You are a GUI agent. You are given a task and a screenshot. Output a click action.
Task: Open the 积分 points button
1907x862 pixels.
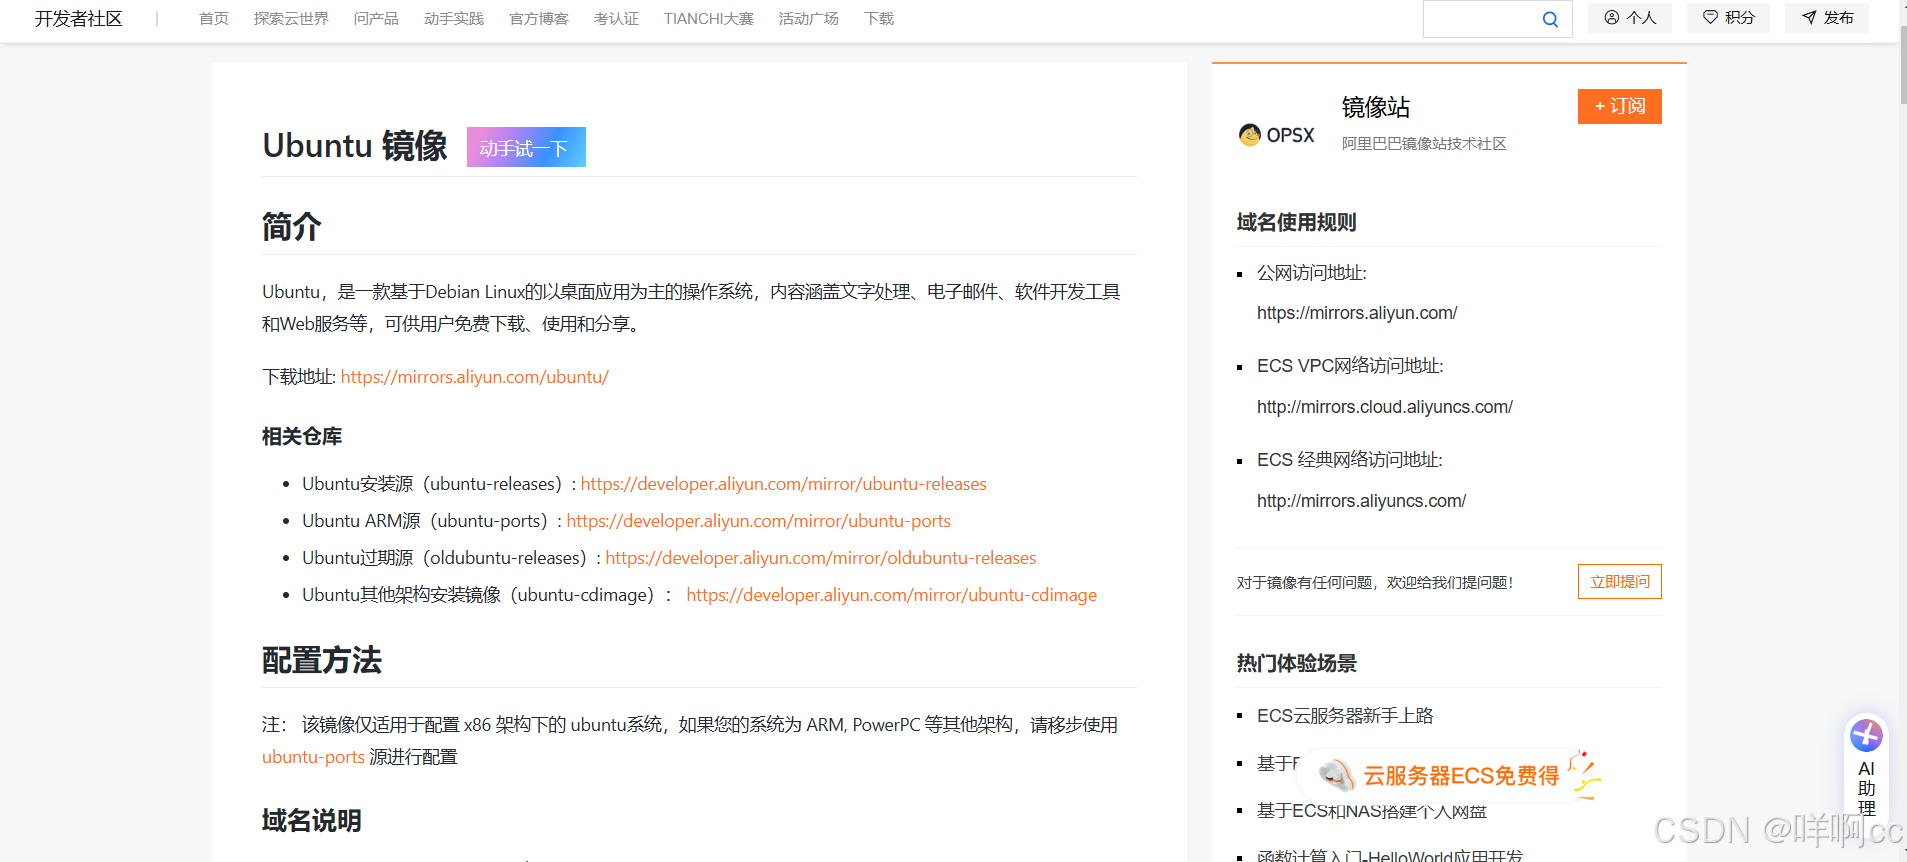1728,18
